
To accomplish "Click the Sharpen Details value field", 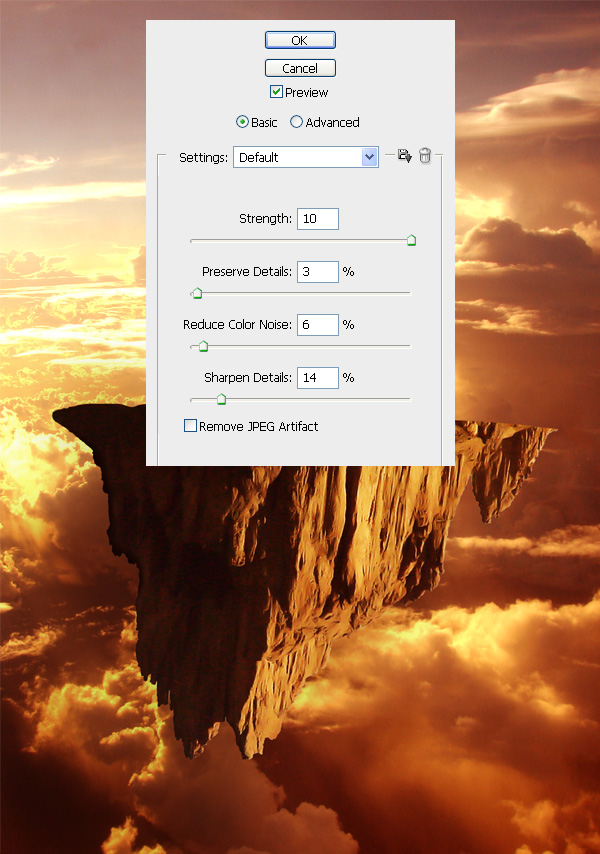I will [318, 378].
